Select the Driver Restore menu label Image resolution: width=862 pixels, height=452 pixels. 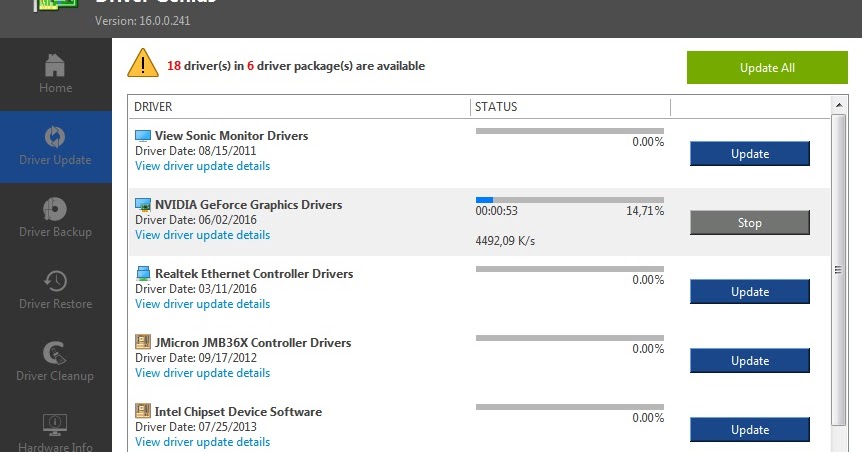pyautogui.click(x=55, y=304)
